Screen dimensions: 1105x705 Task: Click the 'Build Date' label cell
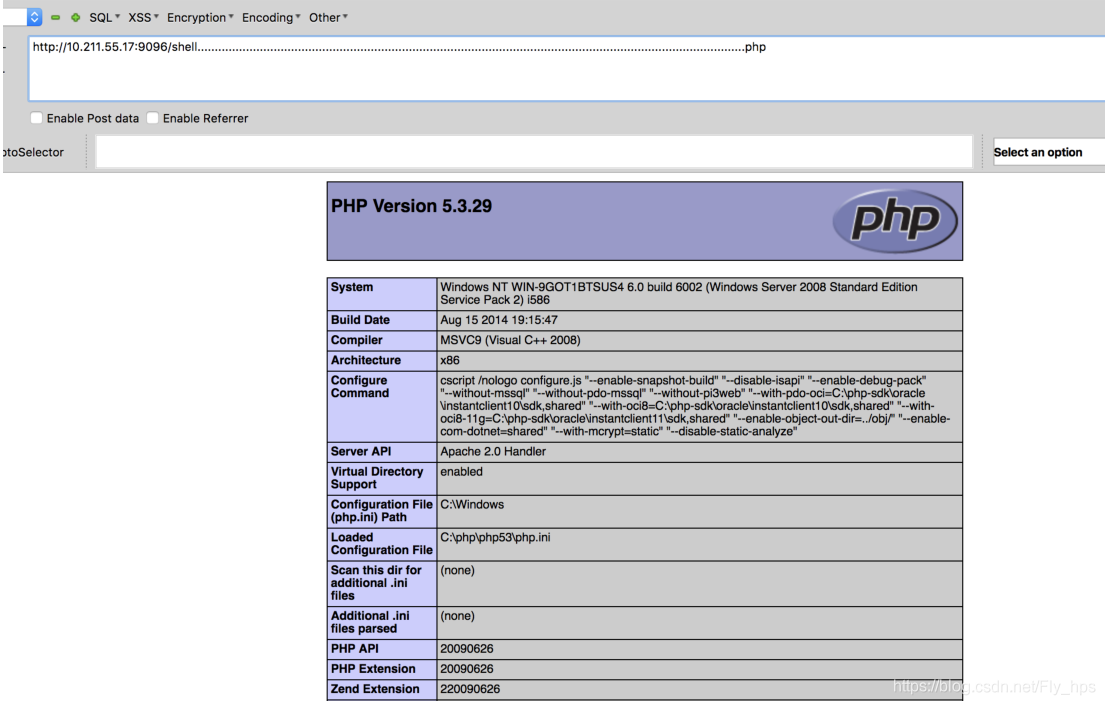coord(382,320)
